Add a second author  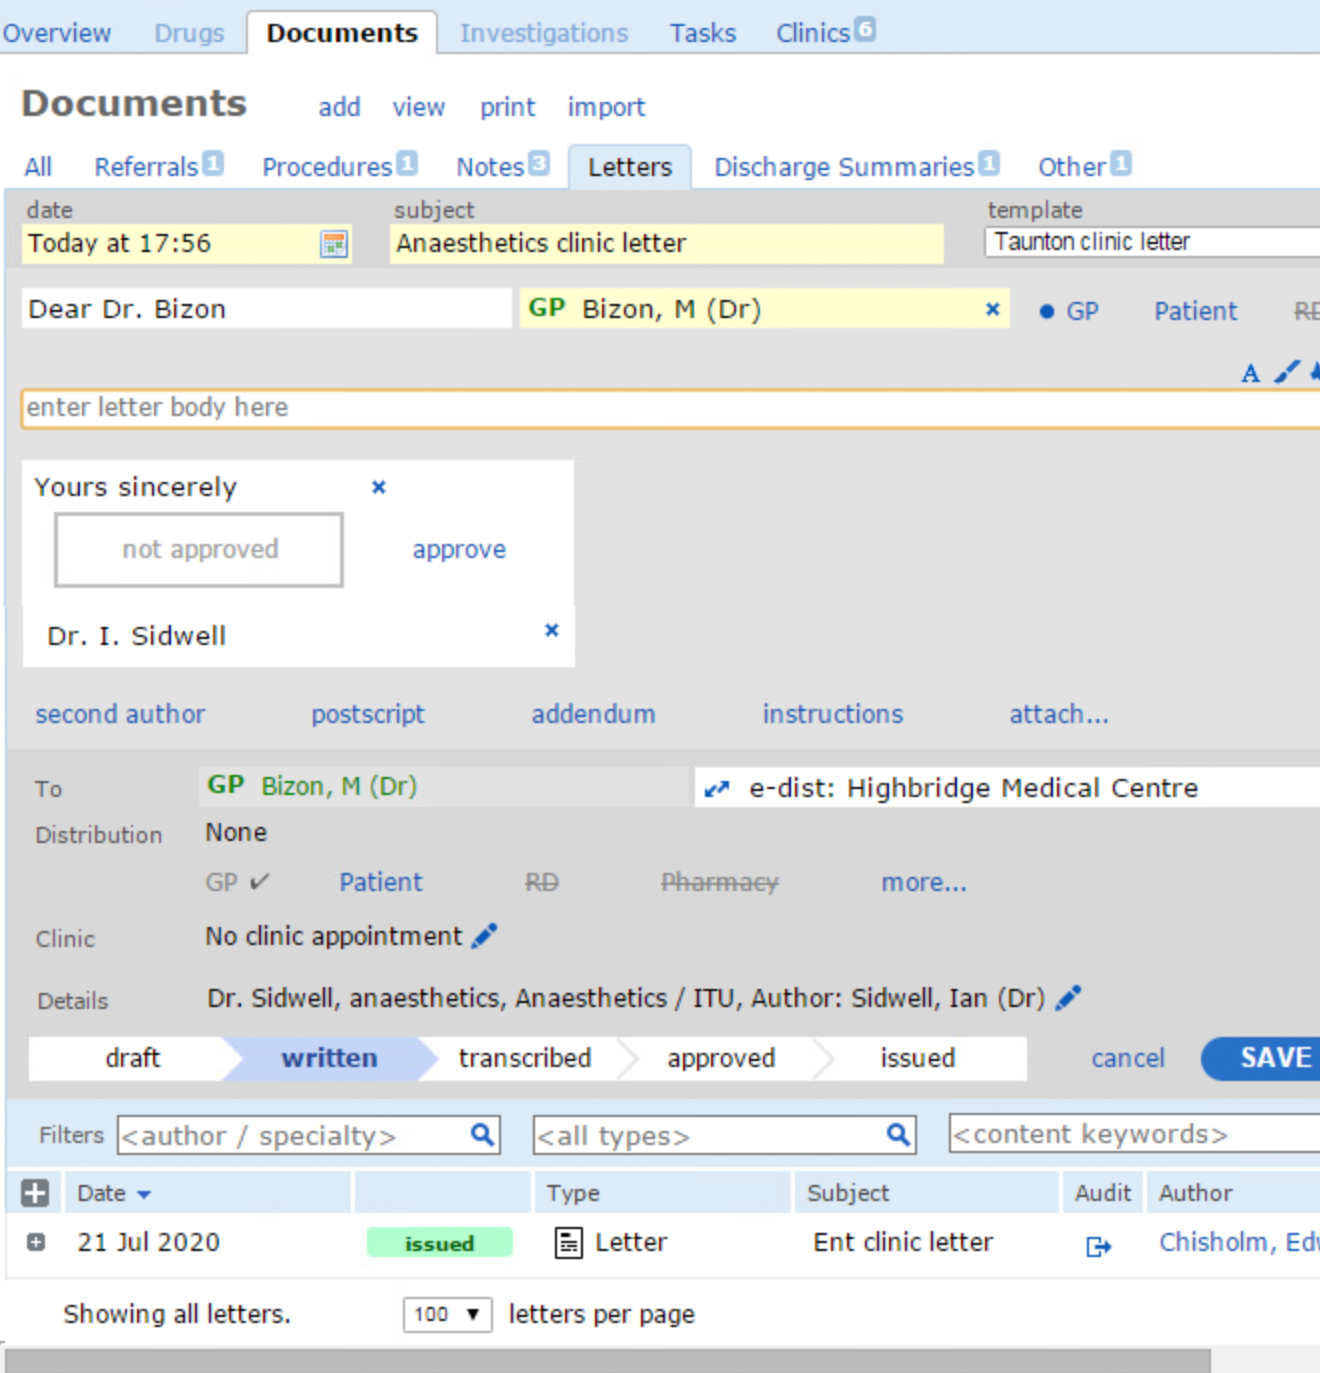coord(120,714)
